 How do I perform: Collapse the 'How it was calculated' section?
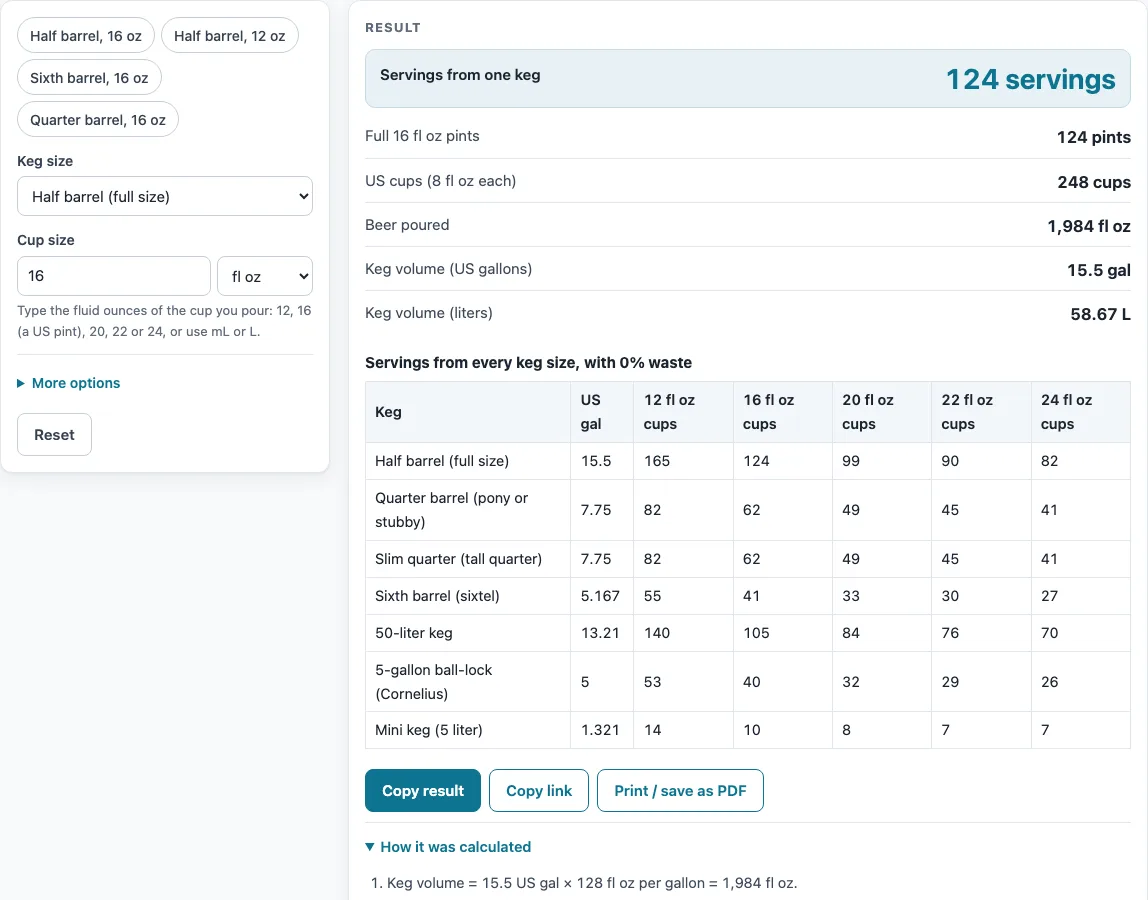(x=448, y=847)
